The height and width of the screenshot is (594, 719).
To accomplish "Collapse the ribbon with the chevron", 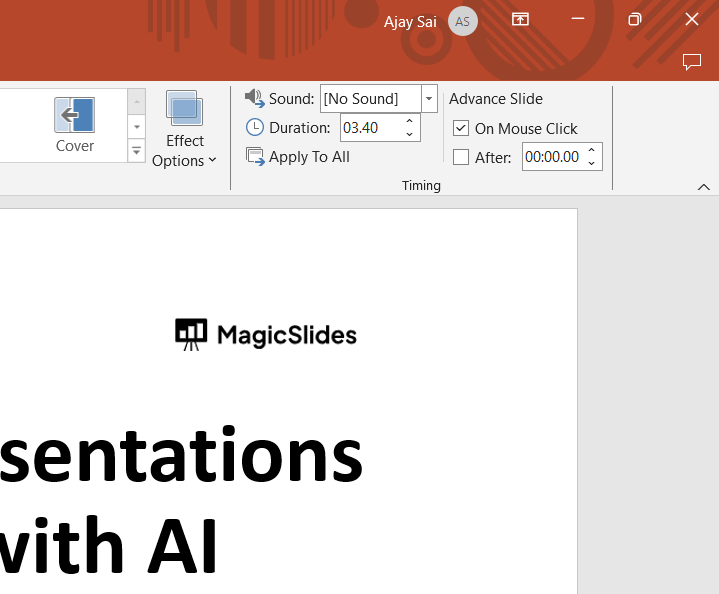I will pyautogui.click(x=703, y=187).
